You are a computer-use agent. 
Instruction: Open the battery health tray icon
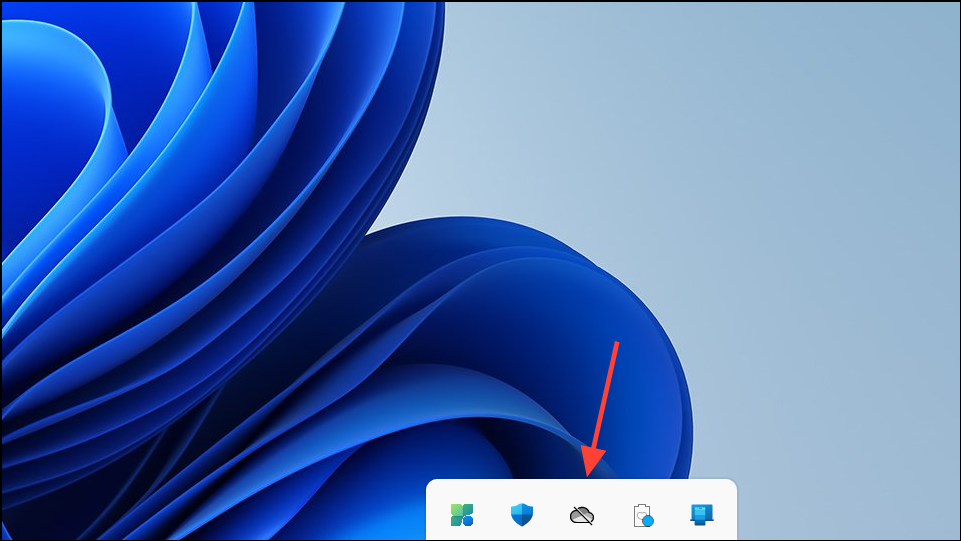(x=643, y=515)
